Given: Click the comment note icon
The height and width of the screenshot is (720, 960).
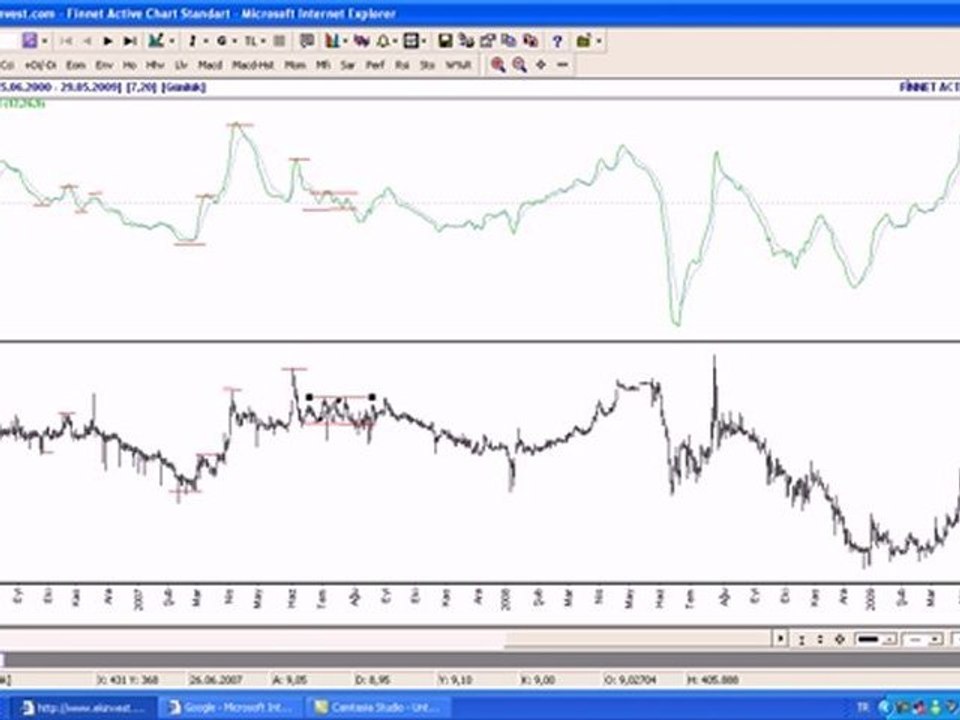Looking at the screenshot, I should [307, 41].
